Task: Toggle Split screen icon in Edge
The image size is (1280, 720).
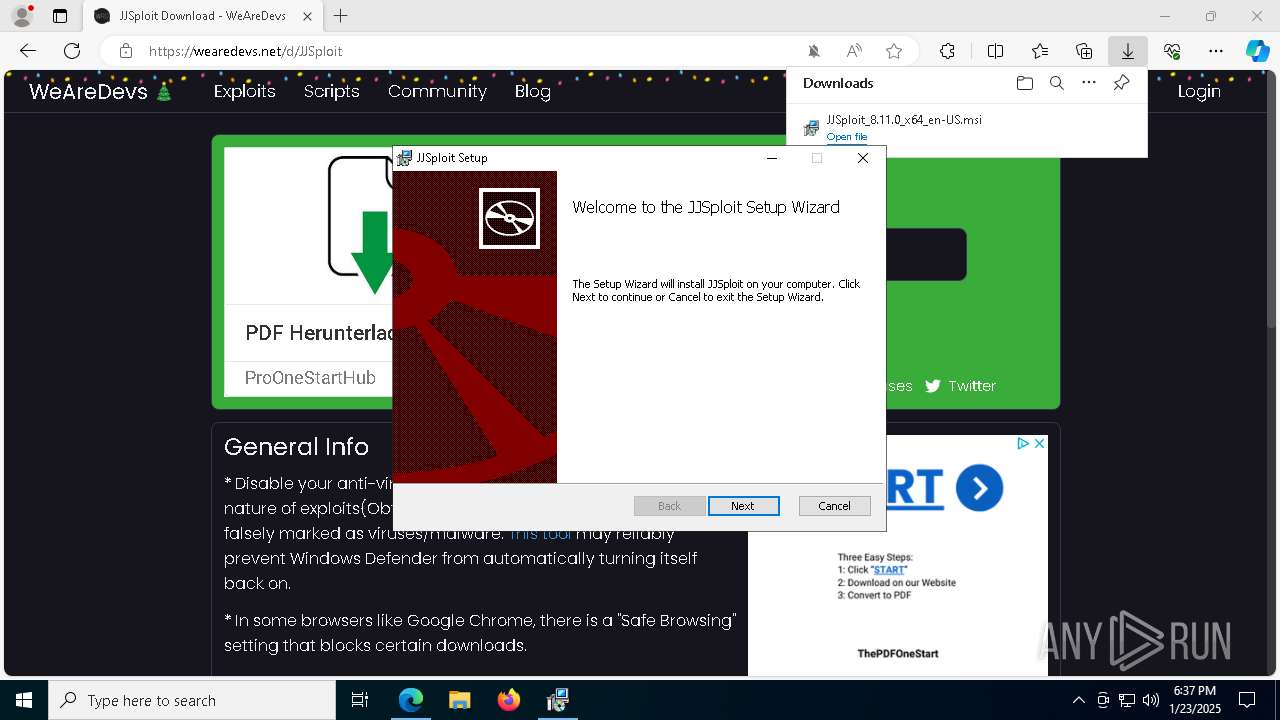Action: point(995,51)
